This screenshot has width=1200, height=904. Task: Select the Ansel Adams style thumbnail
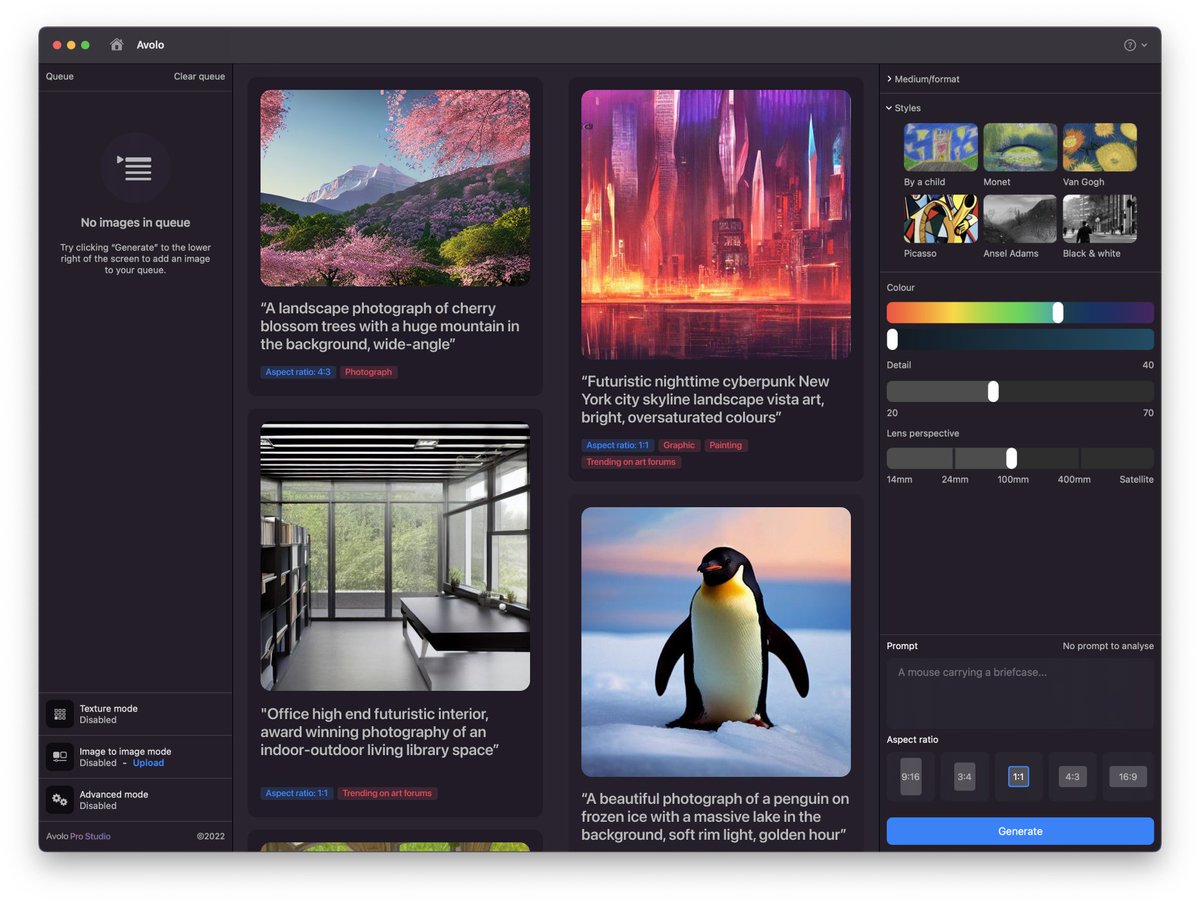[x=1020, y=219]
